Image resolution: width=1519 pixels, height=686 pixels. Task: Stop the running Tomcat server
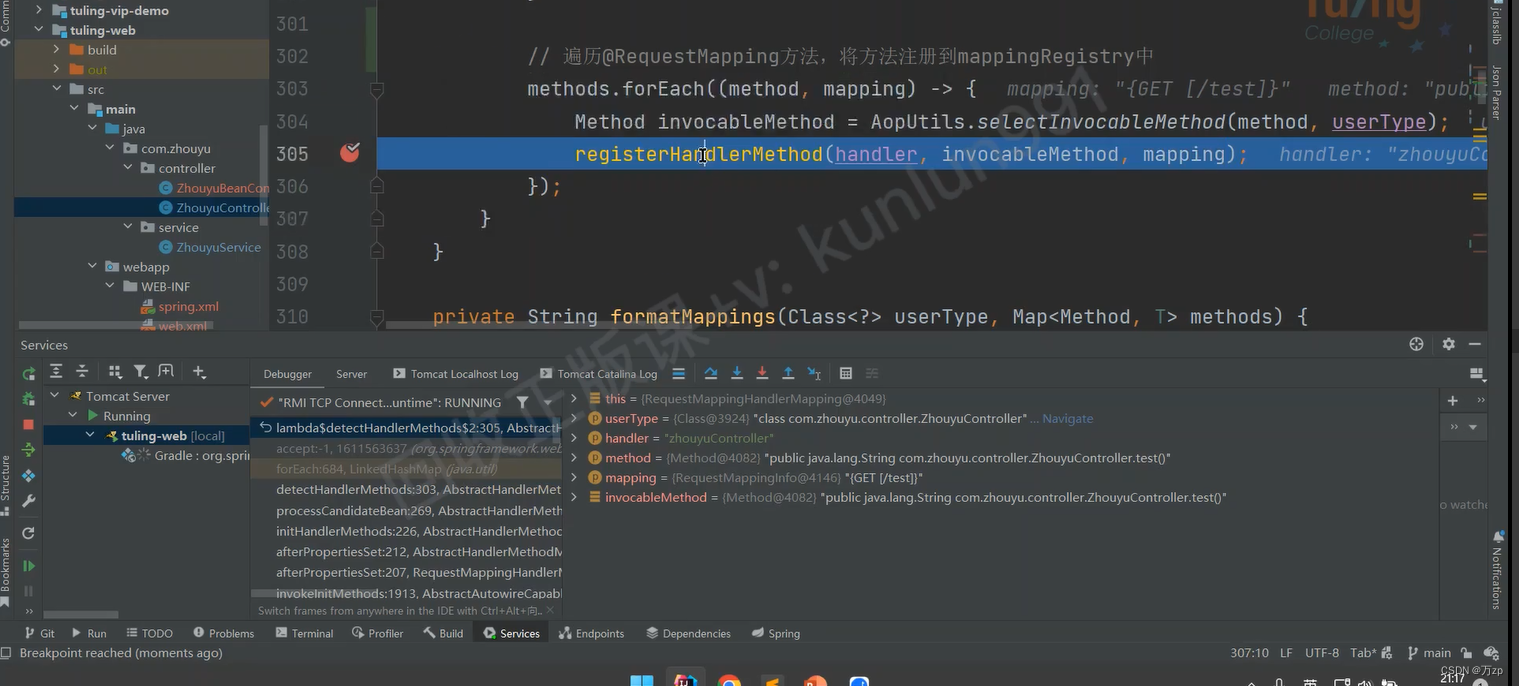[29, 424]
